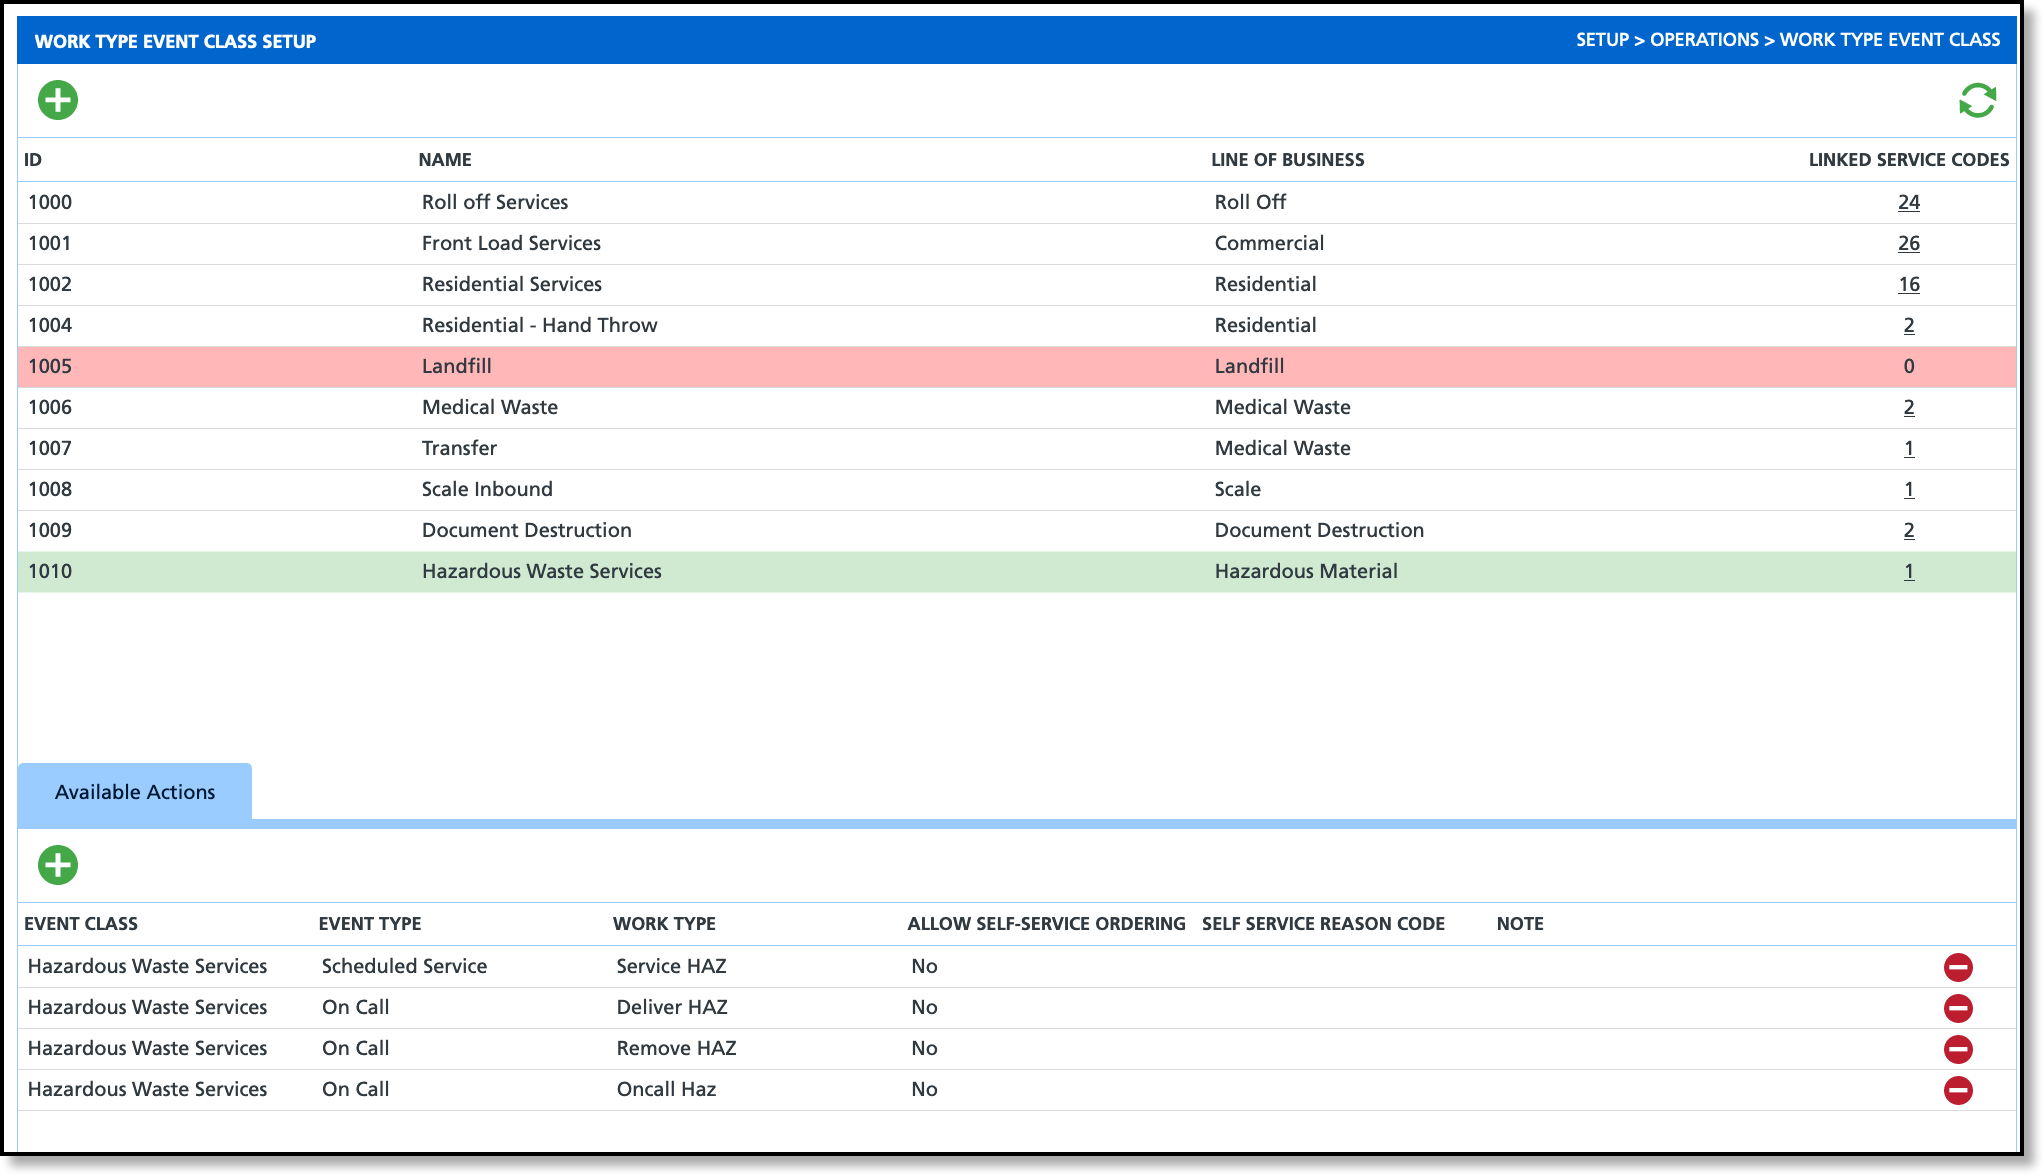Remove the Service HAZ action row
The width and height of the screenshot is (2044, 1176).
pos(1957,967)
